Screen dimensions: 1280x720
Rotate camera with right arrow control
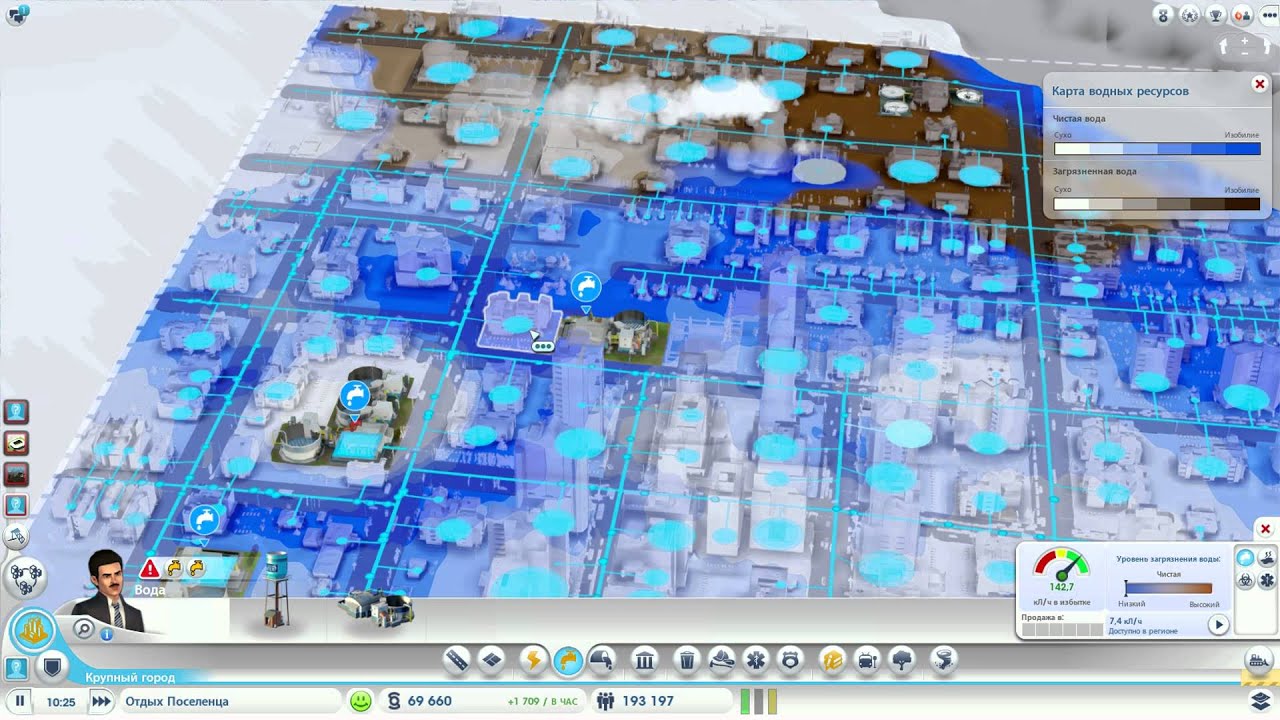[1267, 48]
